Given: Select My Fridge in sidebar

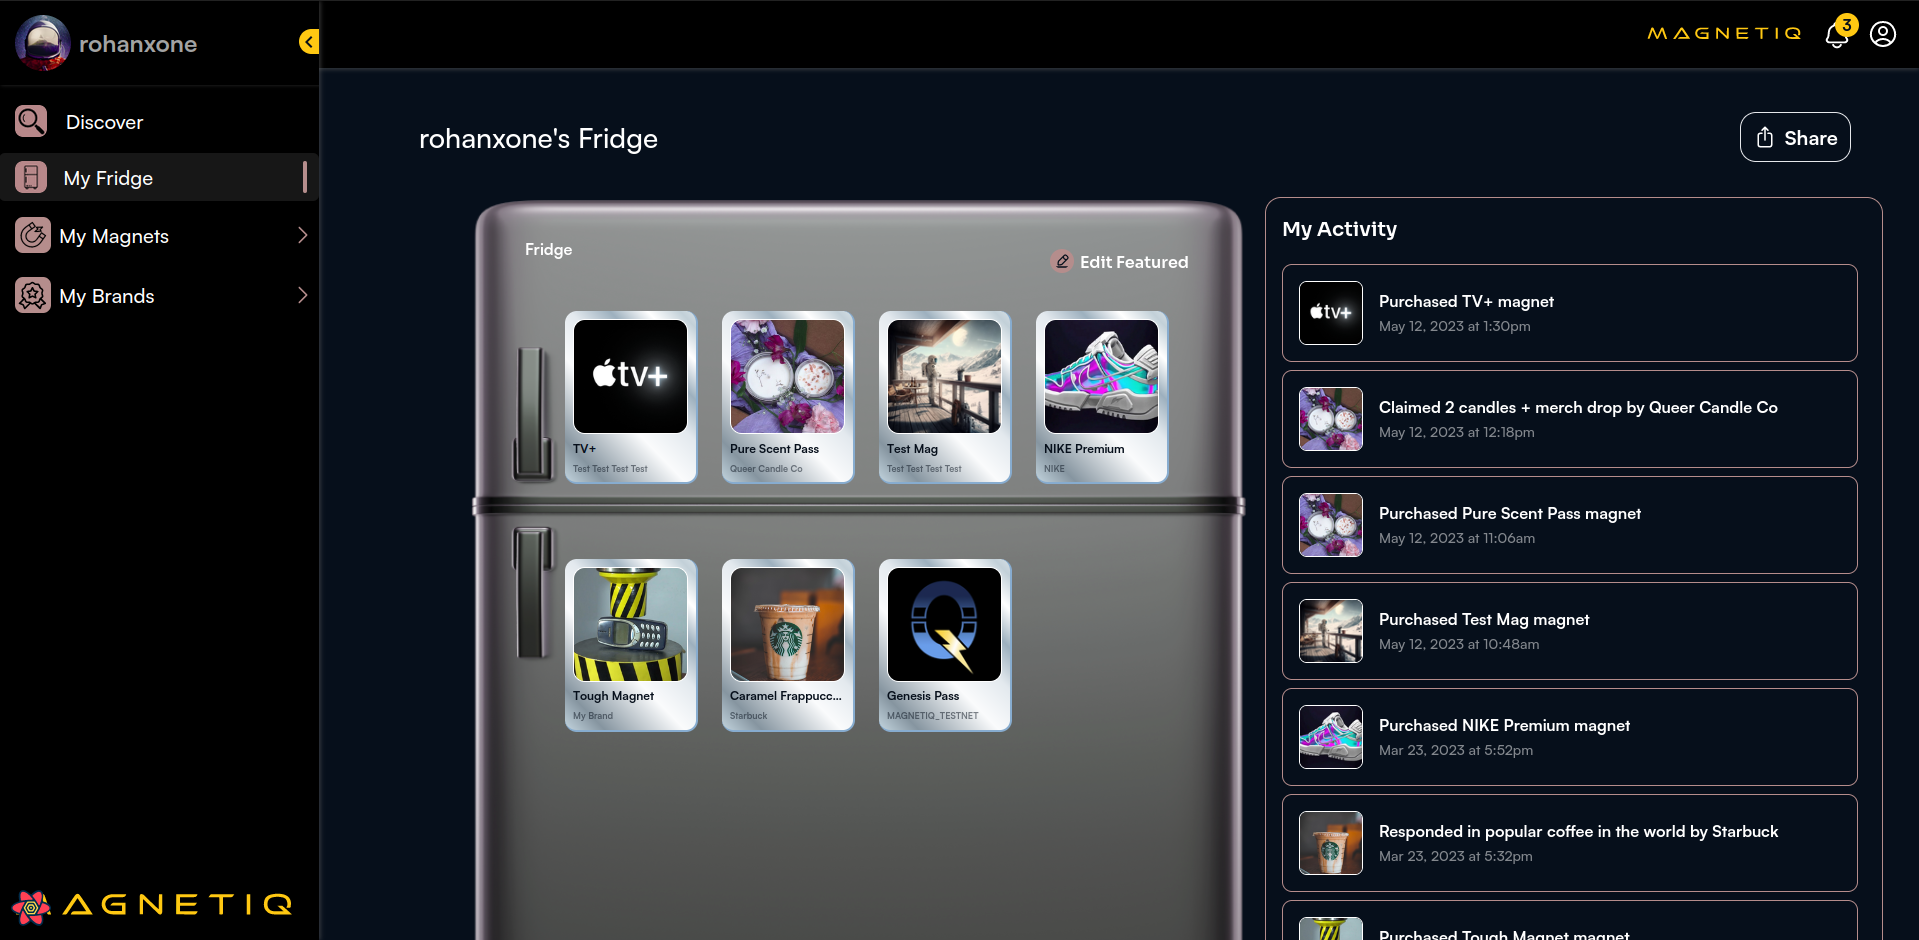Looking at the screenshot, I should tap(108, 178).
